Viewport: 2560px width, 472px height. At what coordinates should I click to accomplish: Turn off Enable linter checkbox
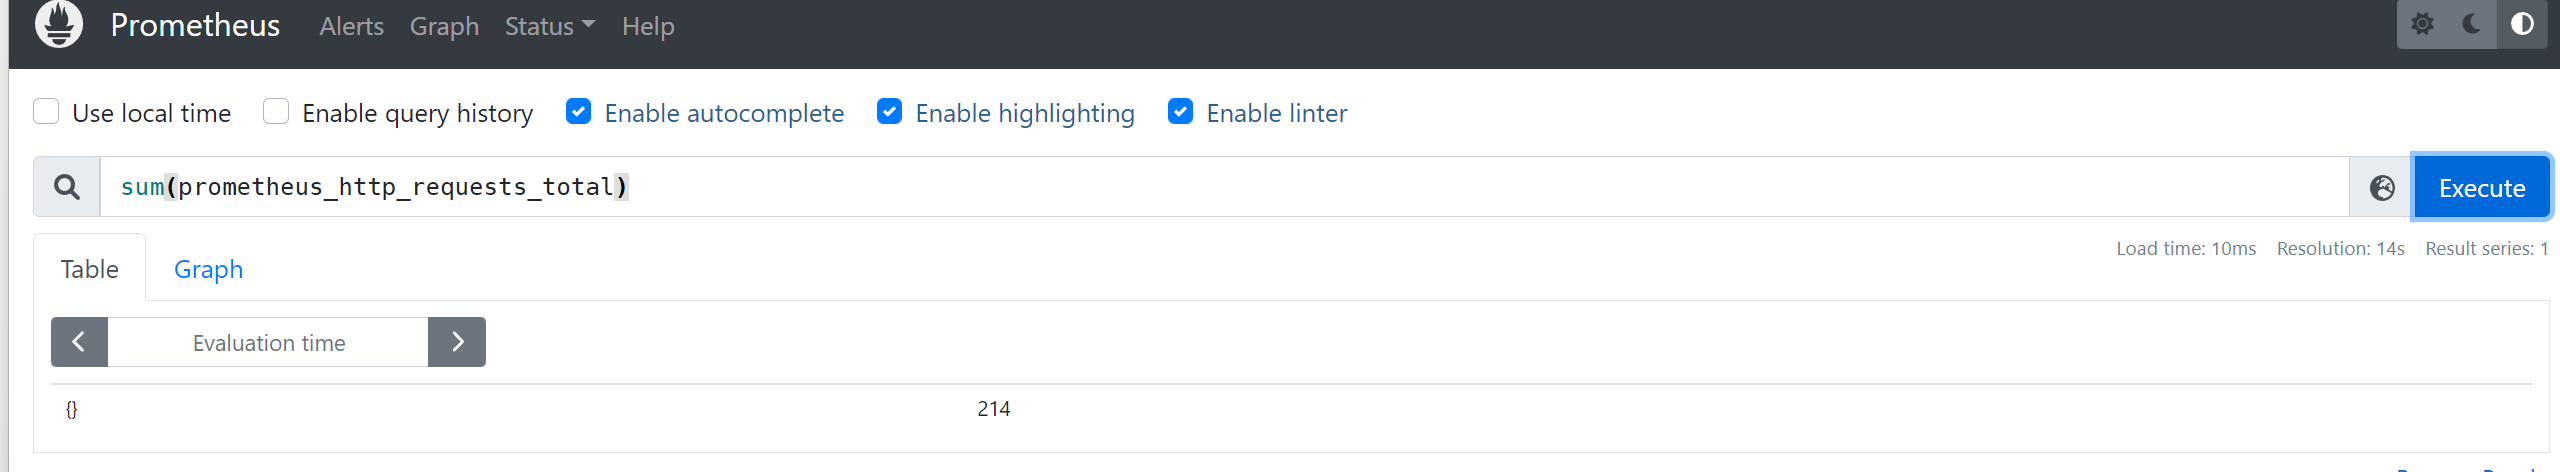[1180, 111]
